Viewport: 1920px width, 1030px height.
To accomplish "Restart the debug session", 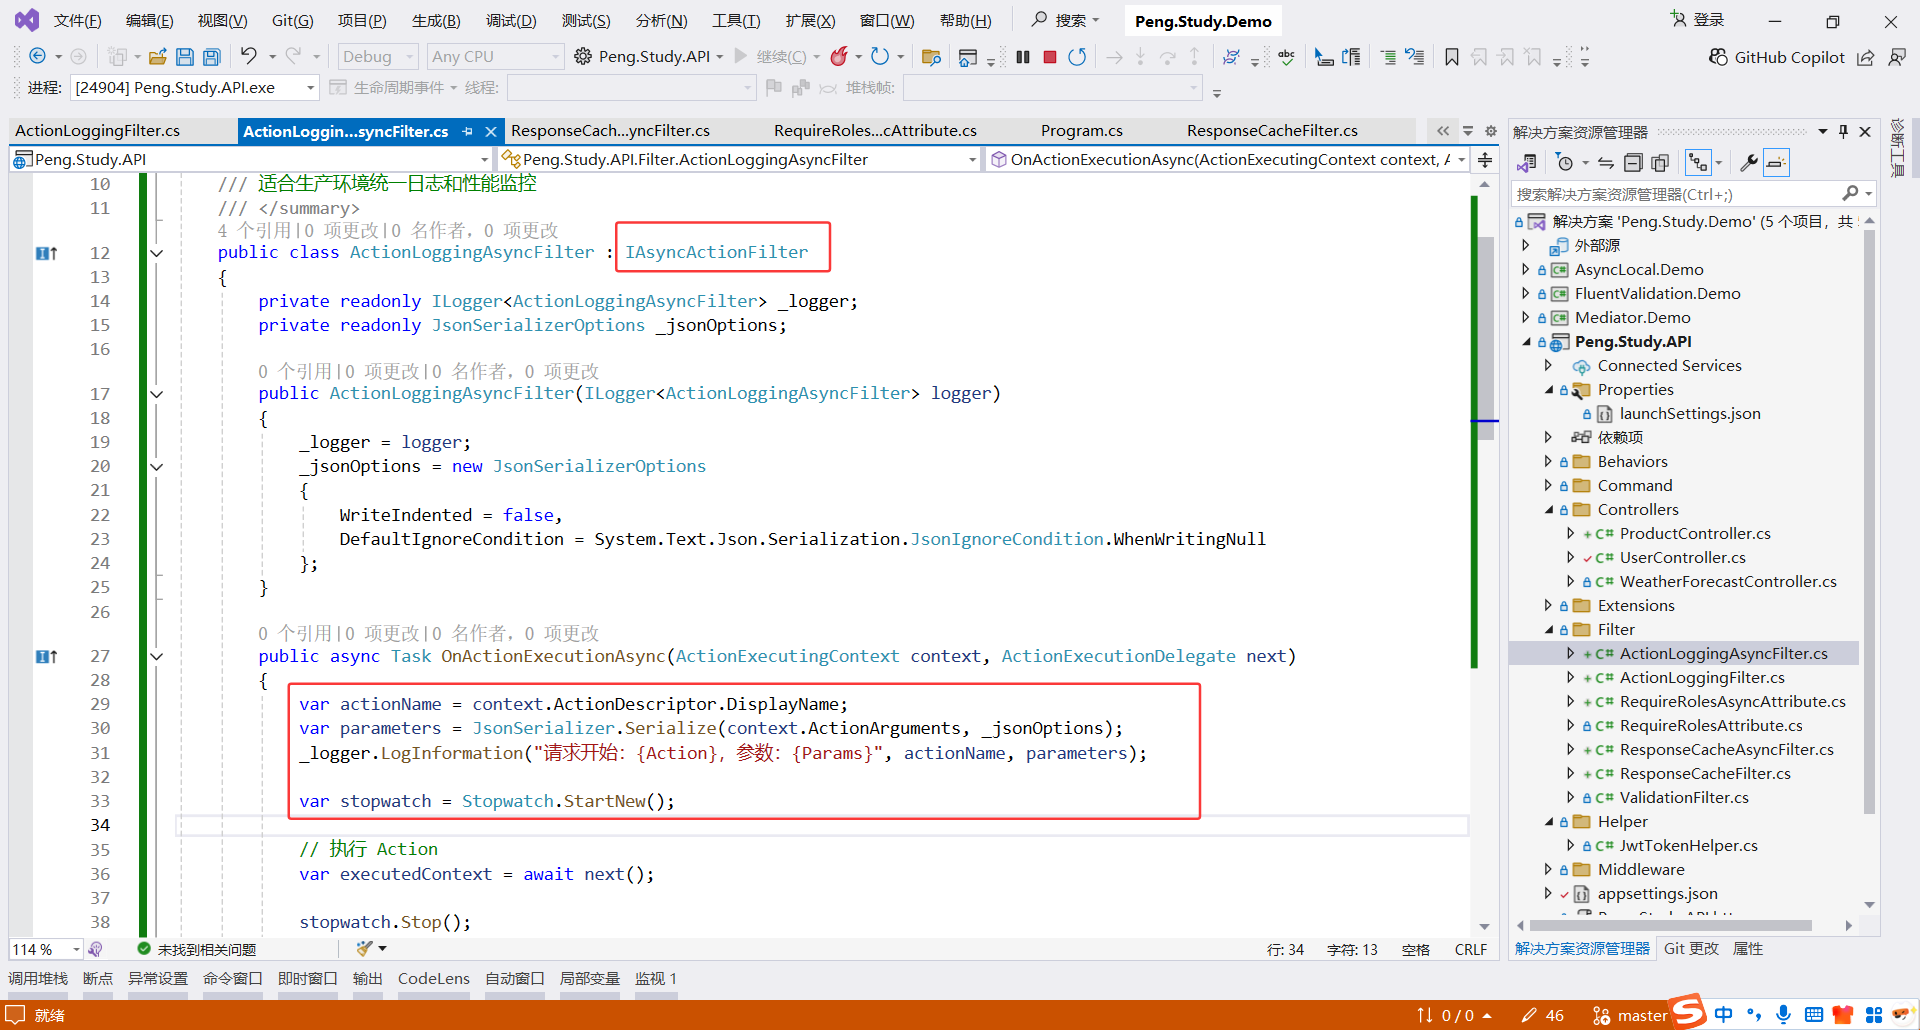I will point(1077,57).
